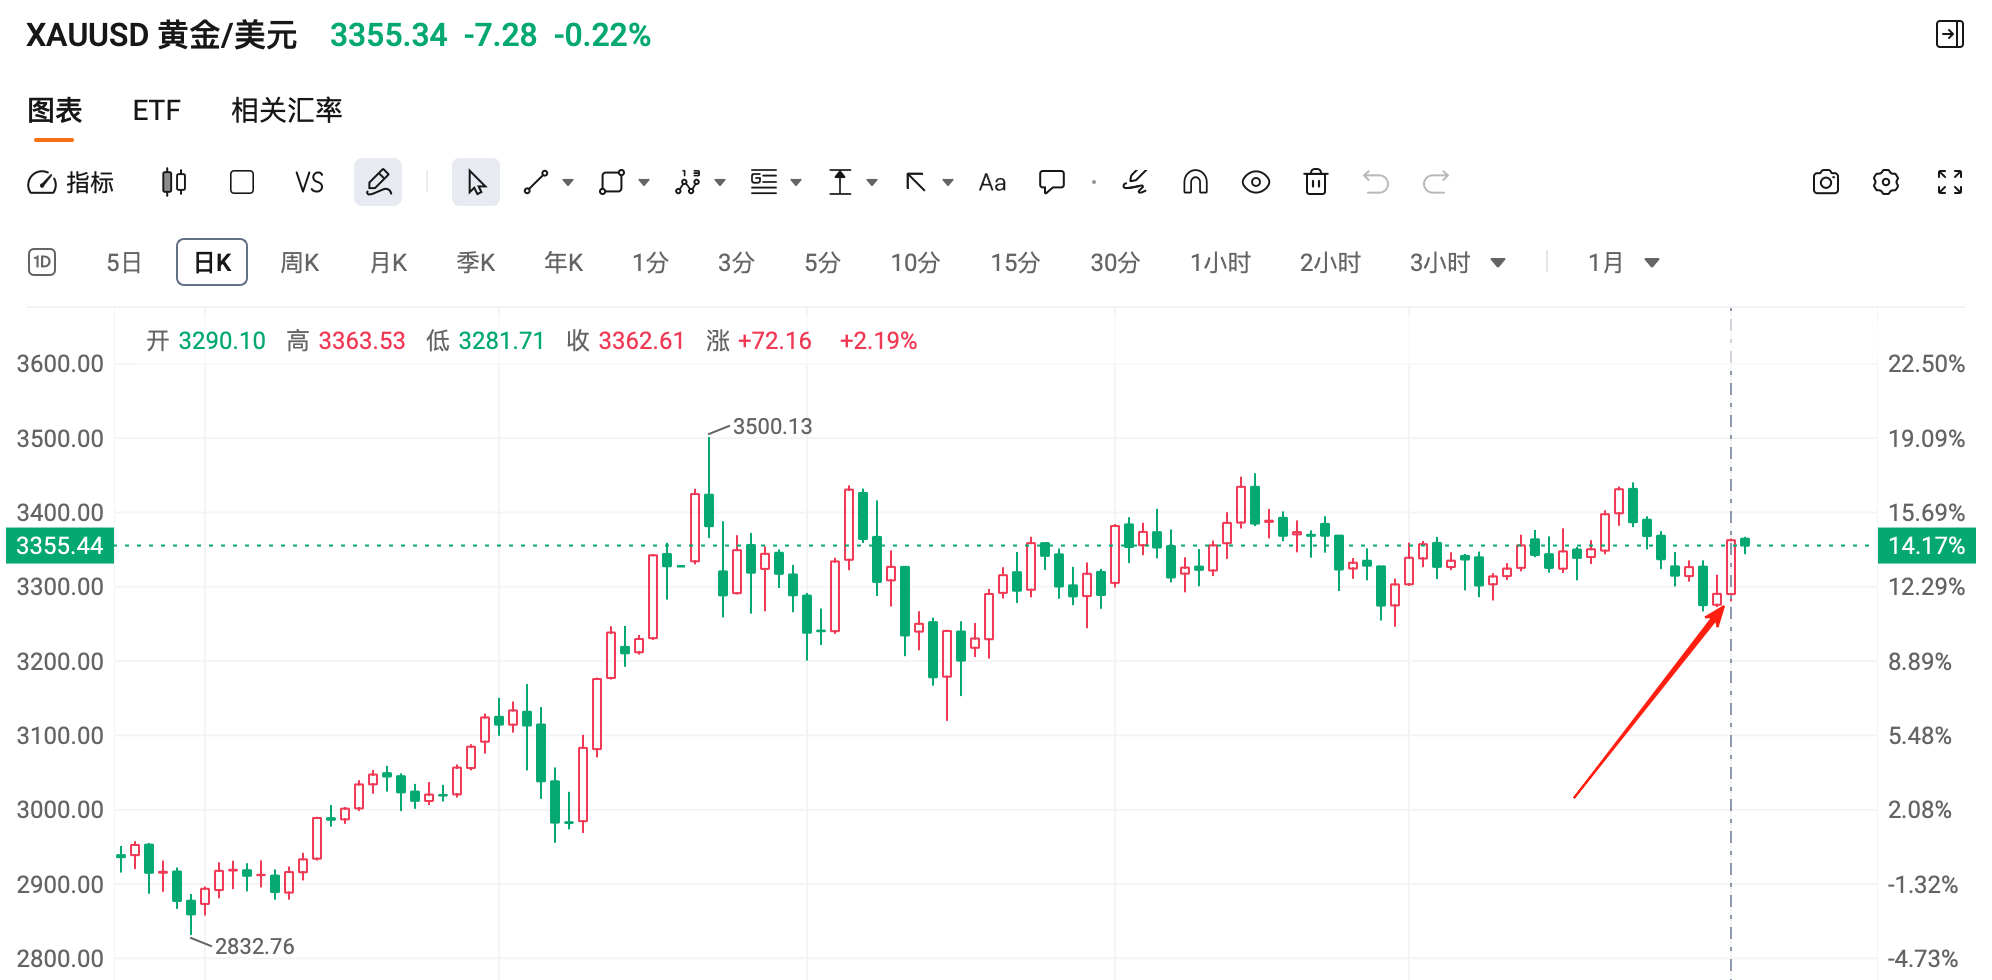Switch to the 相关汇率 tab
Screen dimensions: 1992x980
287,110
